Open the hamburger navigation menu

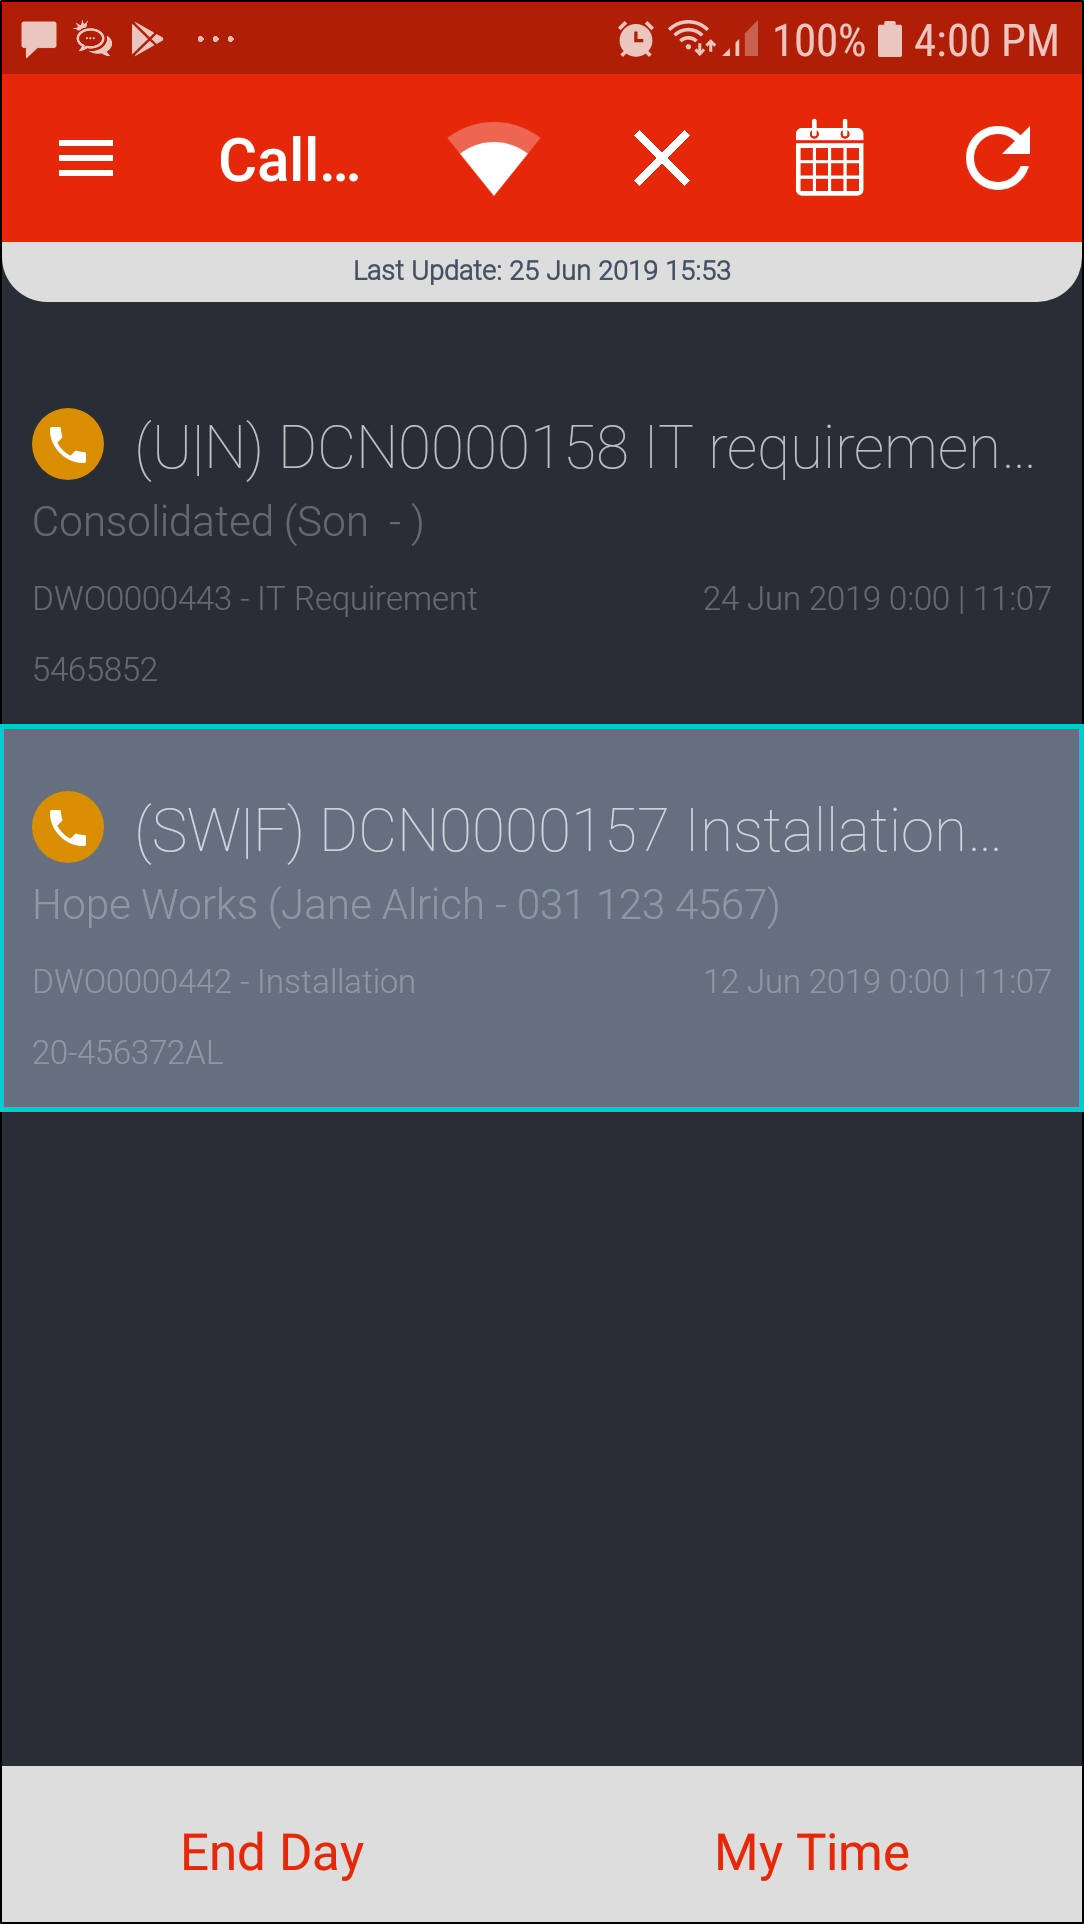click(86, 159)
